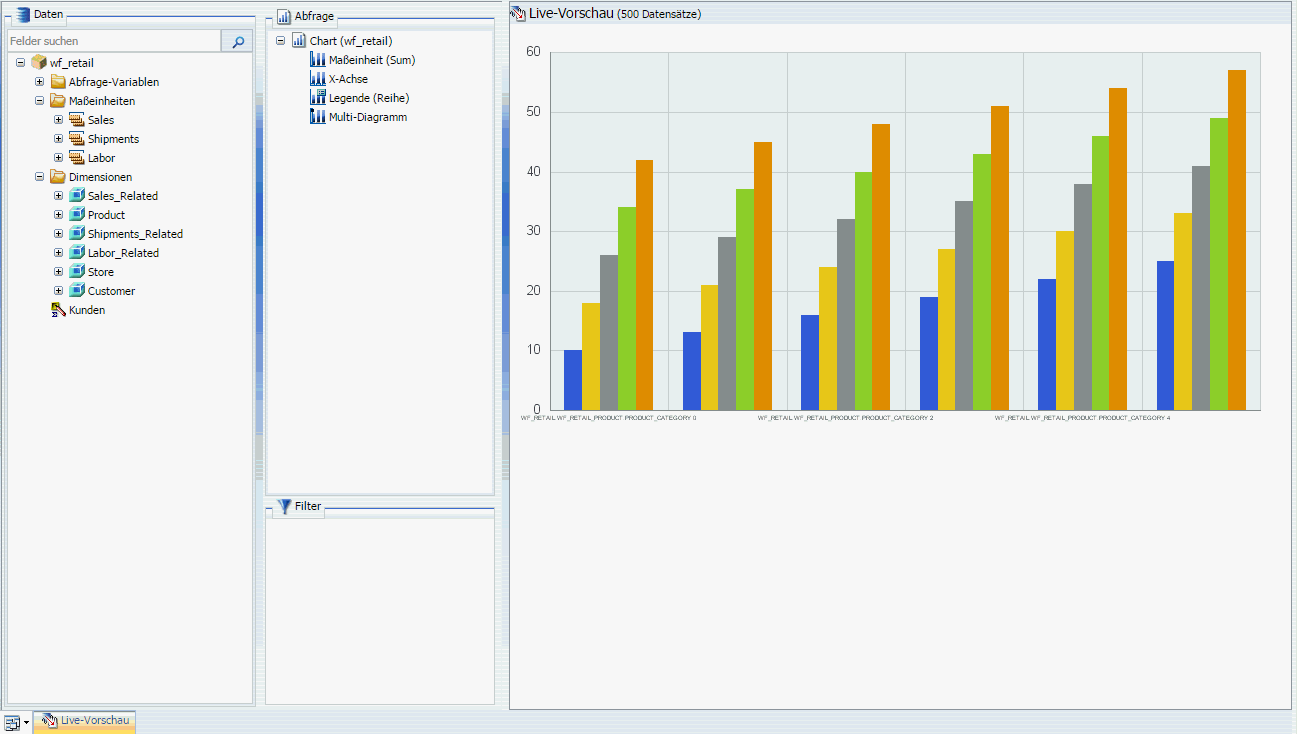Click the Dimensionen folder icon
The height and width of the screenshot is (734, 1297).
click(58, 177)
